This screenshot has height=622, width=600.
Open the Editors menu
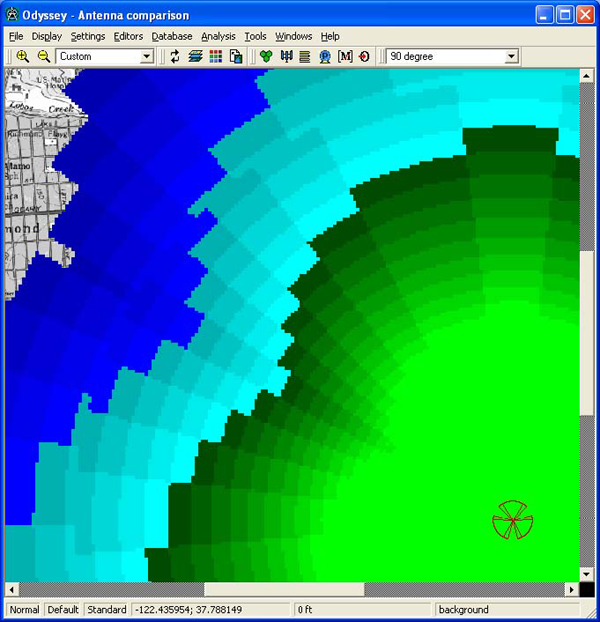click(128, 36)
